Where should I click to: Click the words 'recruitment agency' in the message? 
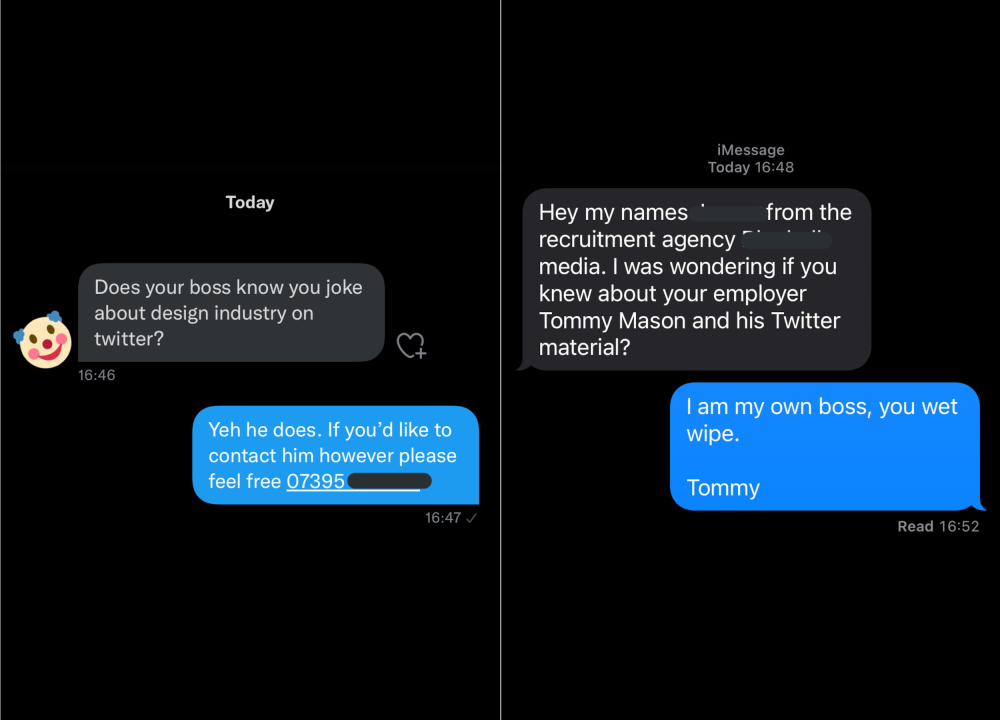(636, 240)
